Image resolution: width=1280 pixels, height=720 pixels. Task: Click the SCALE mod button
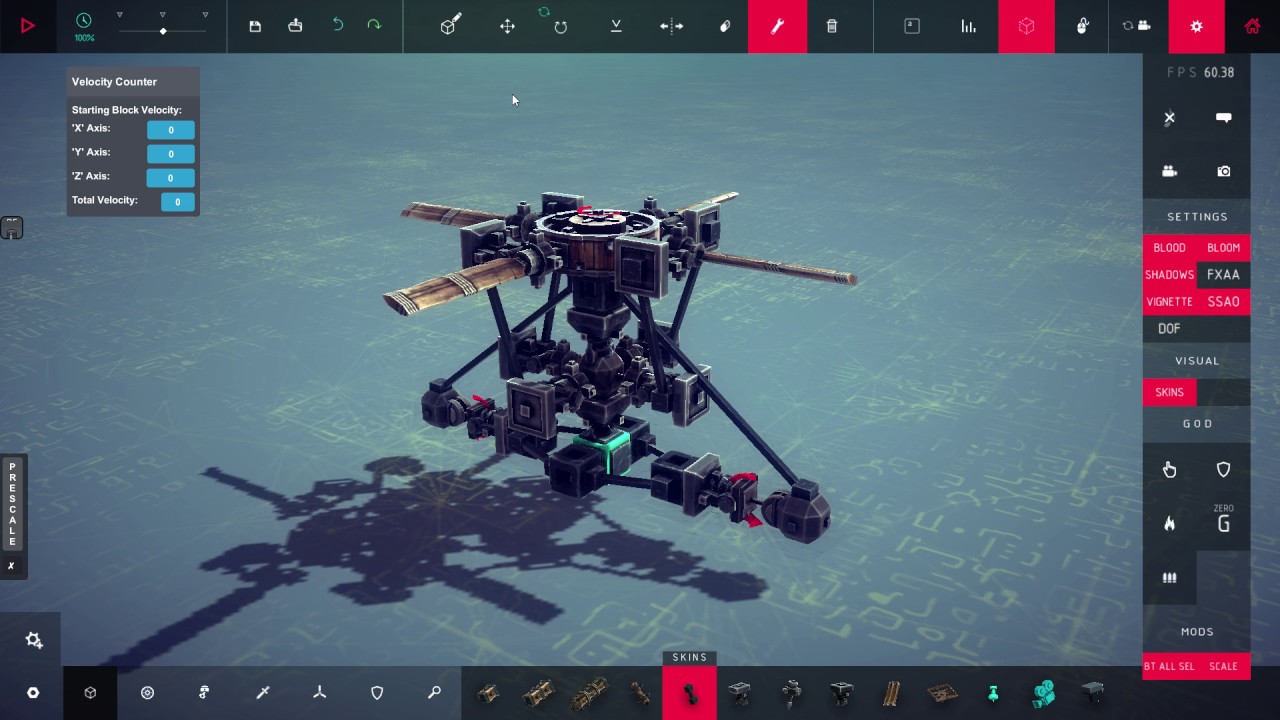pyautogui.click(x=1223, y=666)
